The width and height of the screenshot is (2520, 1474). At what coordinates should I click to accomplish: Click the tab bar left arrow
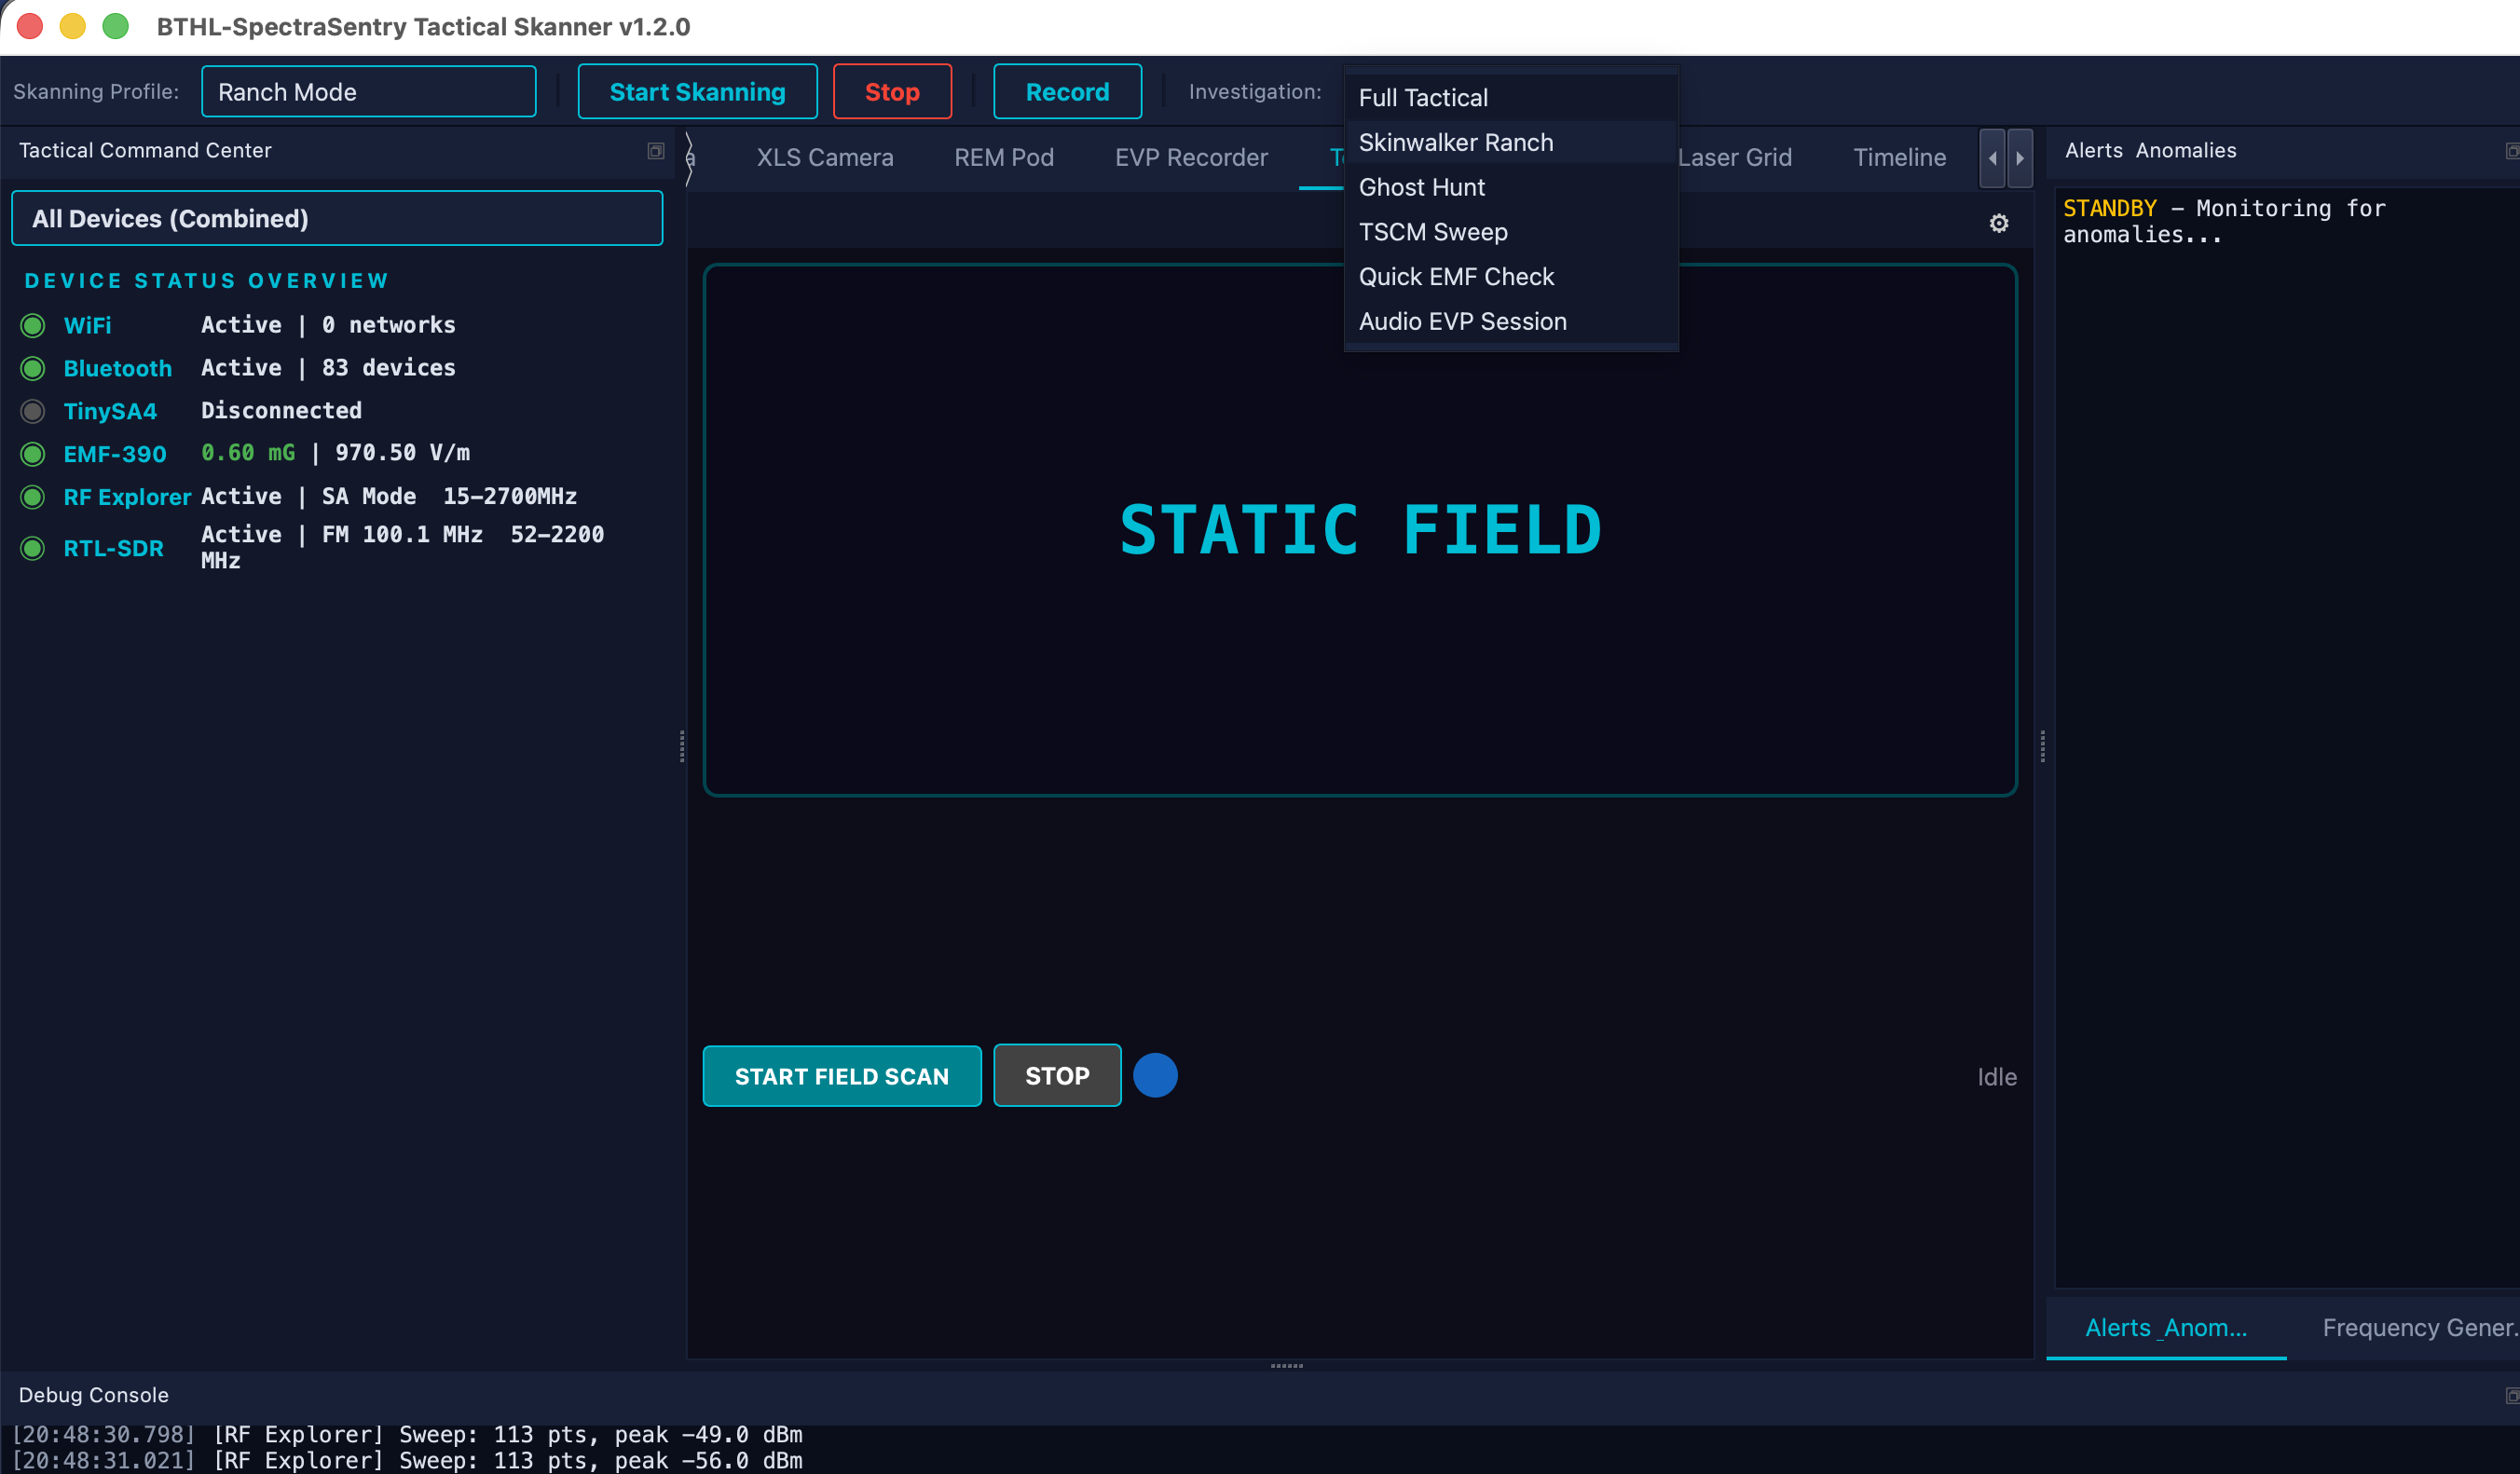tap(1992, 158)
